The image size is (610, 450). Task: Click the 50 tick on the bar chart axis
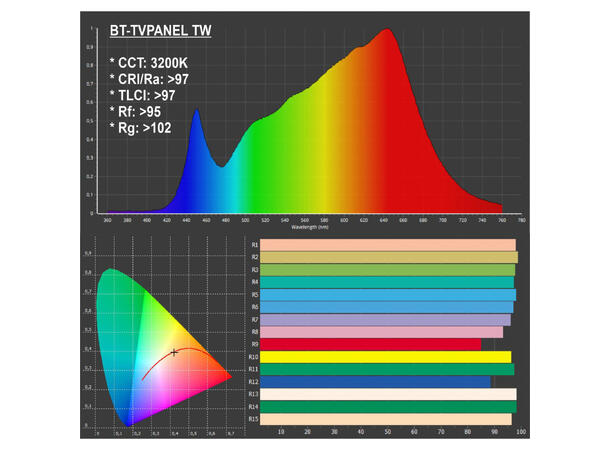(387, 432)
